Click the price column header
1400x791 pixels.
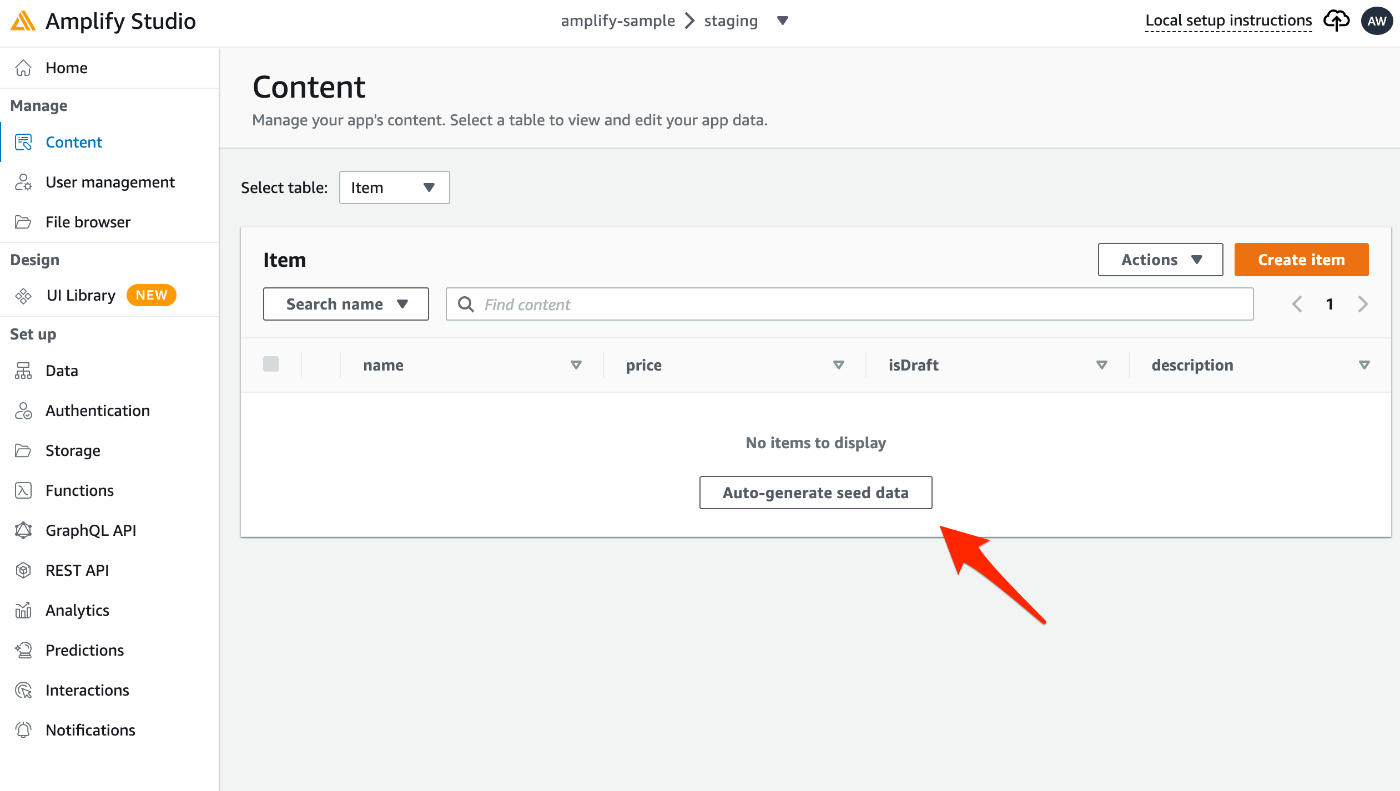[644, 365]
